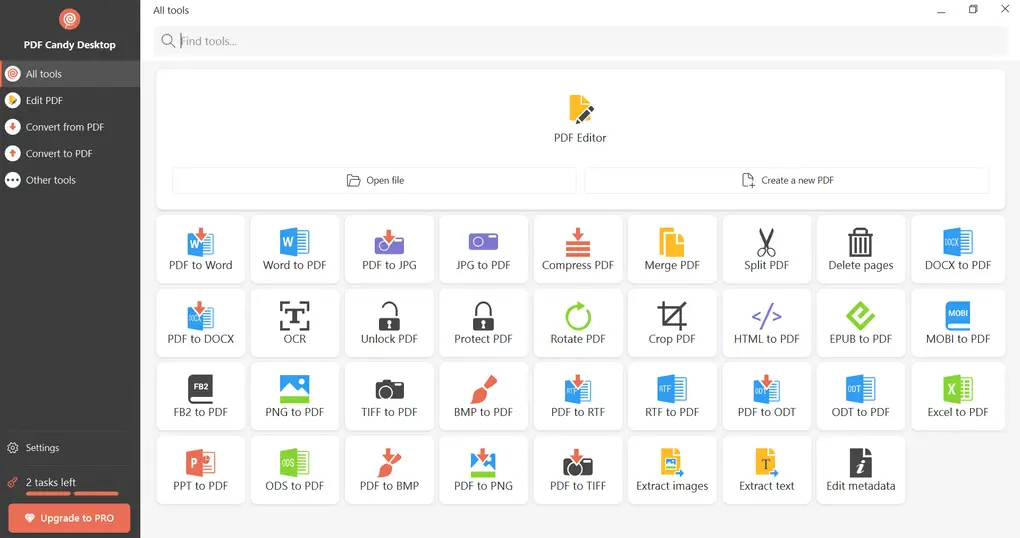This screenshot has height=538, width=1020.
Task: Open the PDF to Word tool
Action: [200, 249]
